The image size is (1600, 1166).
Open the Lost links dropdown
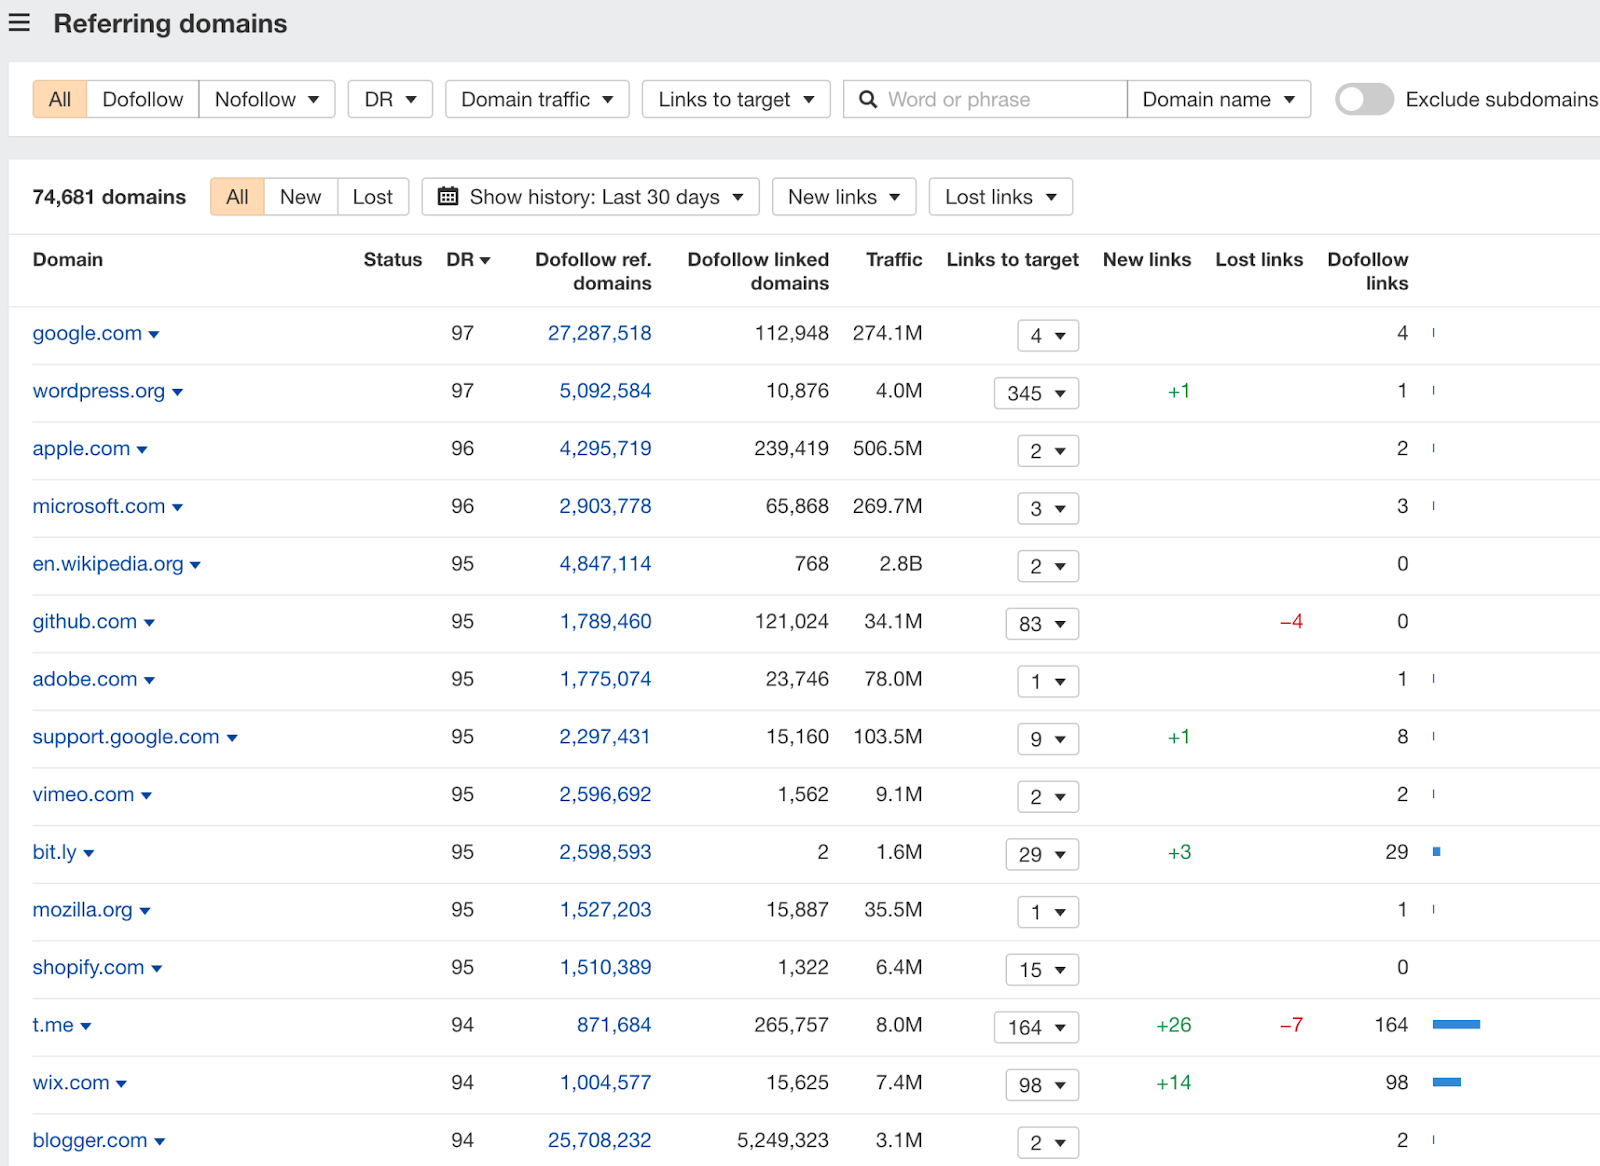pos(1001,197)
